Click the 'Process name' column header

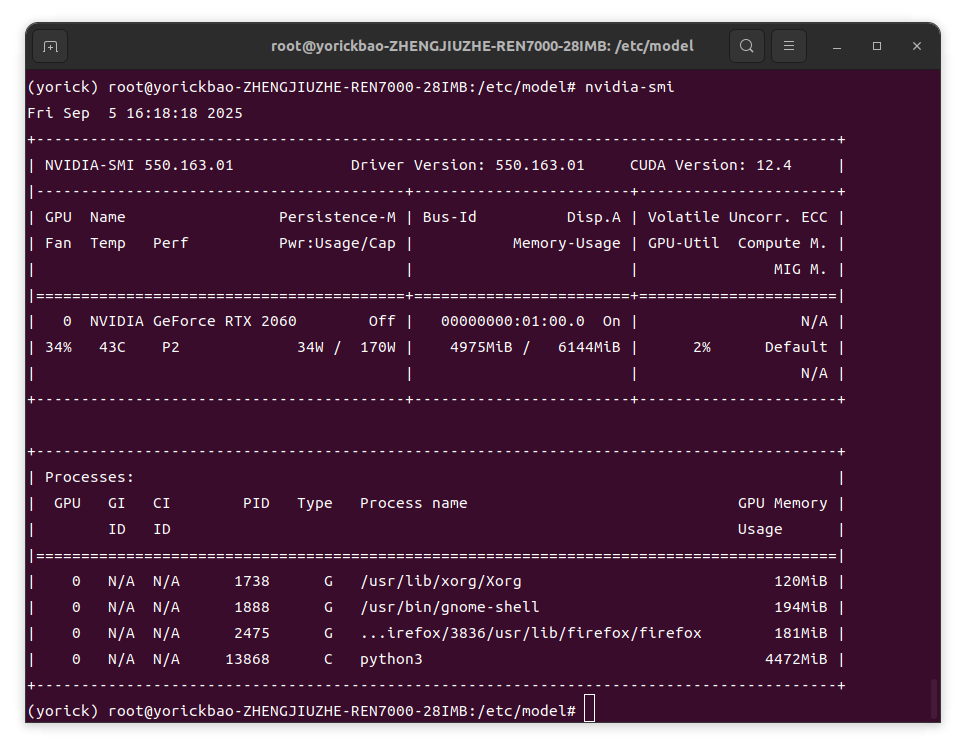tap(413, 503)
